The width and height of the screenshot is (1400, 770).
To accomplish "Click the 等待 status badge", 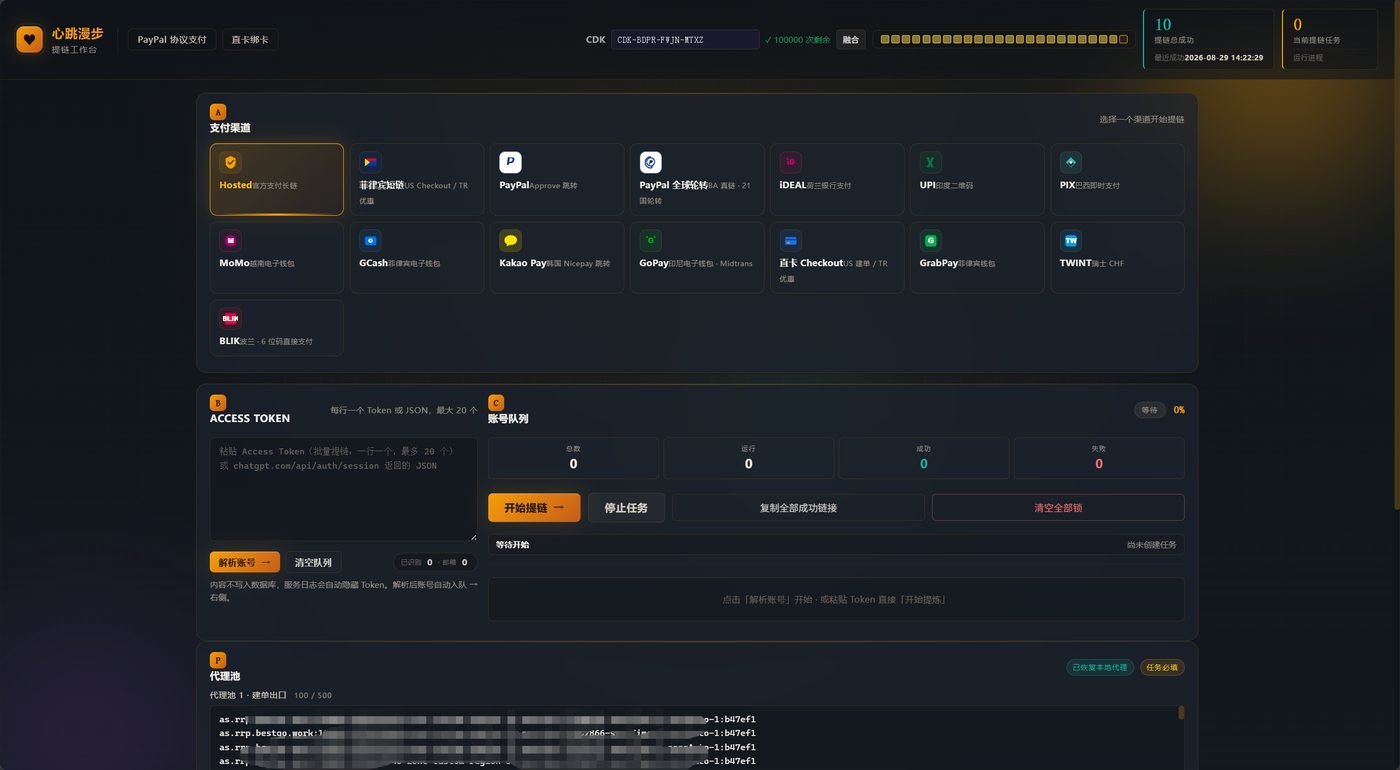I will pos(1150,410).
